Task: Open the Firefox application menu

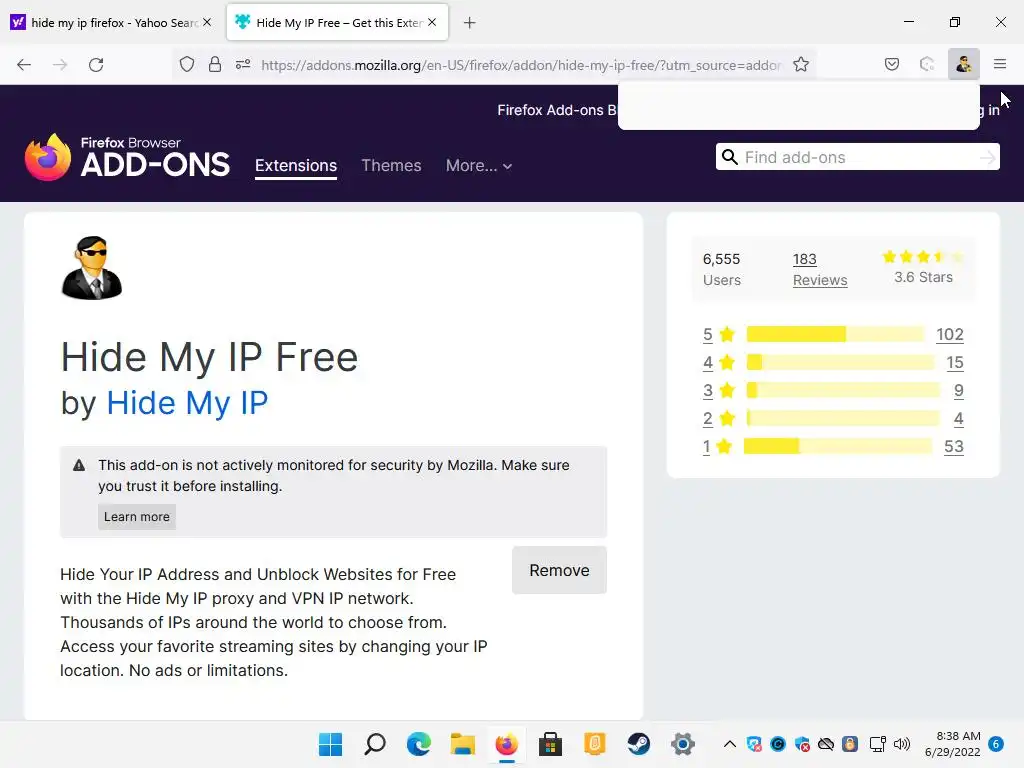Action: click(x=1000, y=64)
